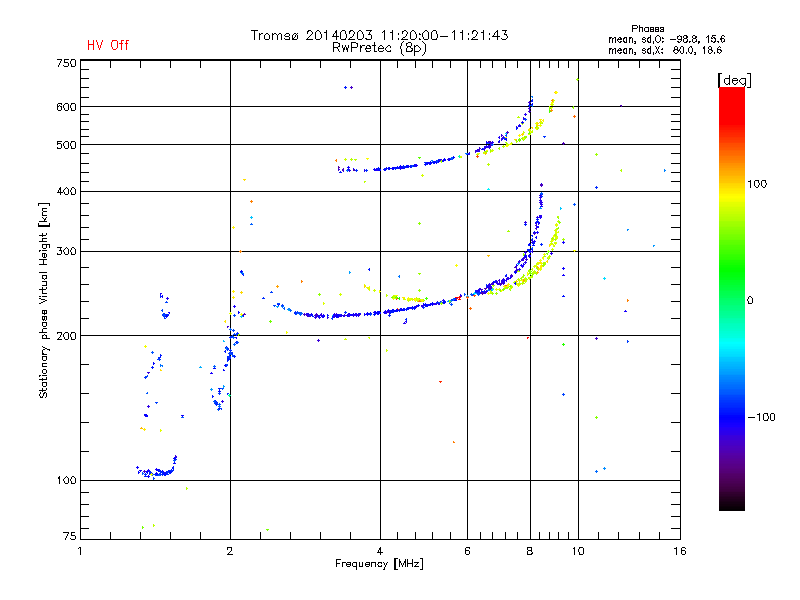Select the 'mean, sd,X: 80.0, 18.6' statistic

[x=665, y=50]
